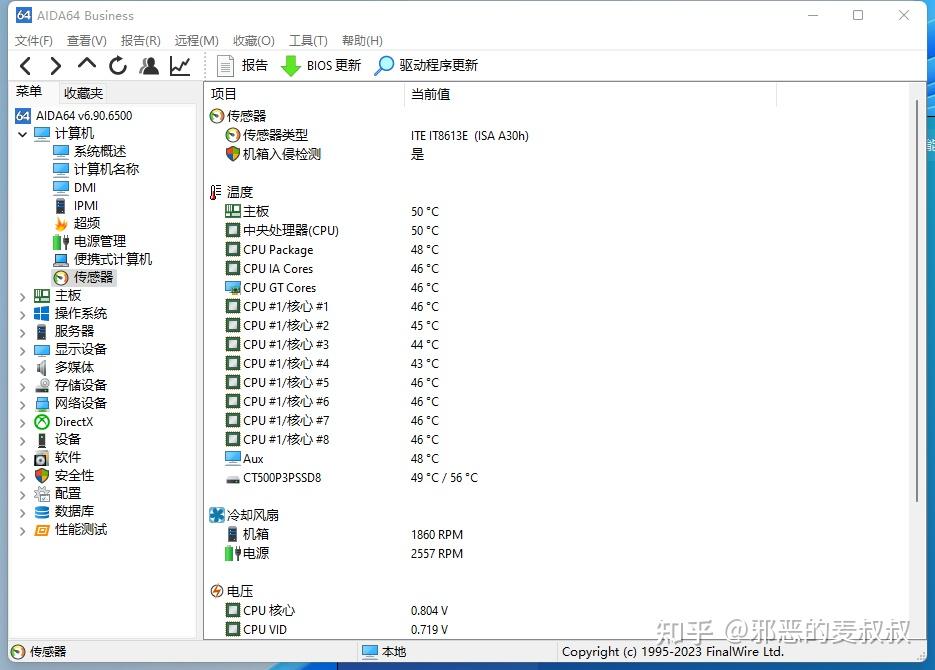Click the 本地 status bar entry
Viewport: 935px width, 670px height.
[385, 652]
